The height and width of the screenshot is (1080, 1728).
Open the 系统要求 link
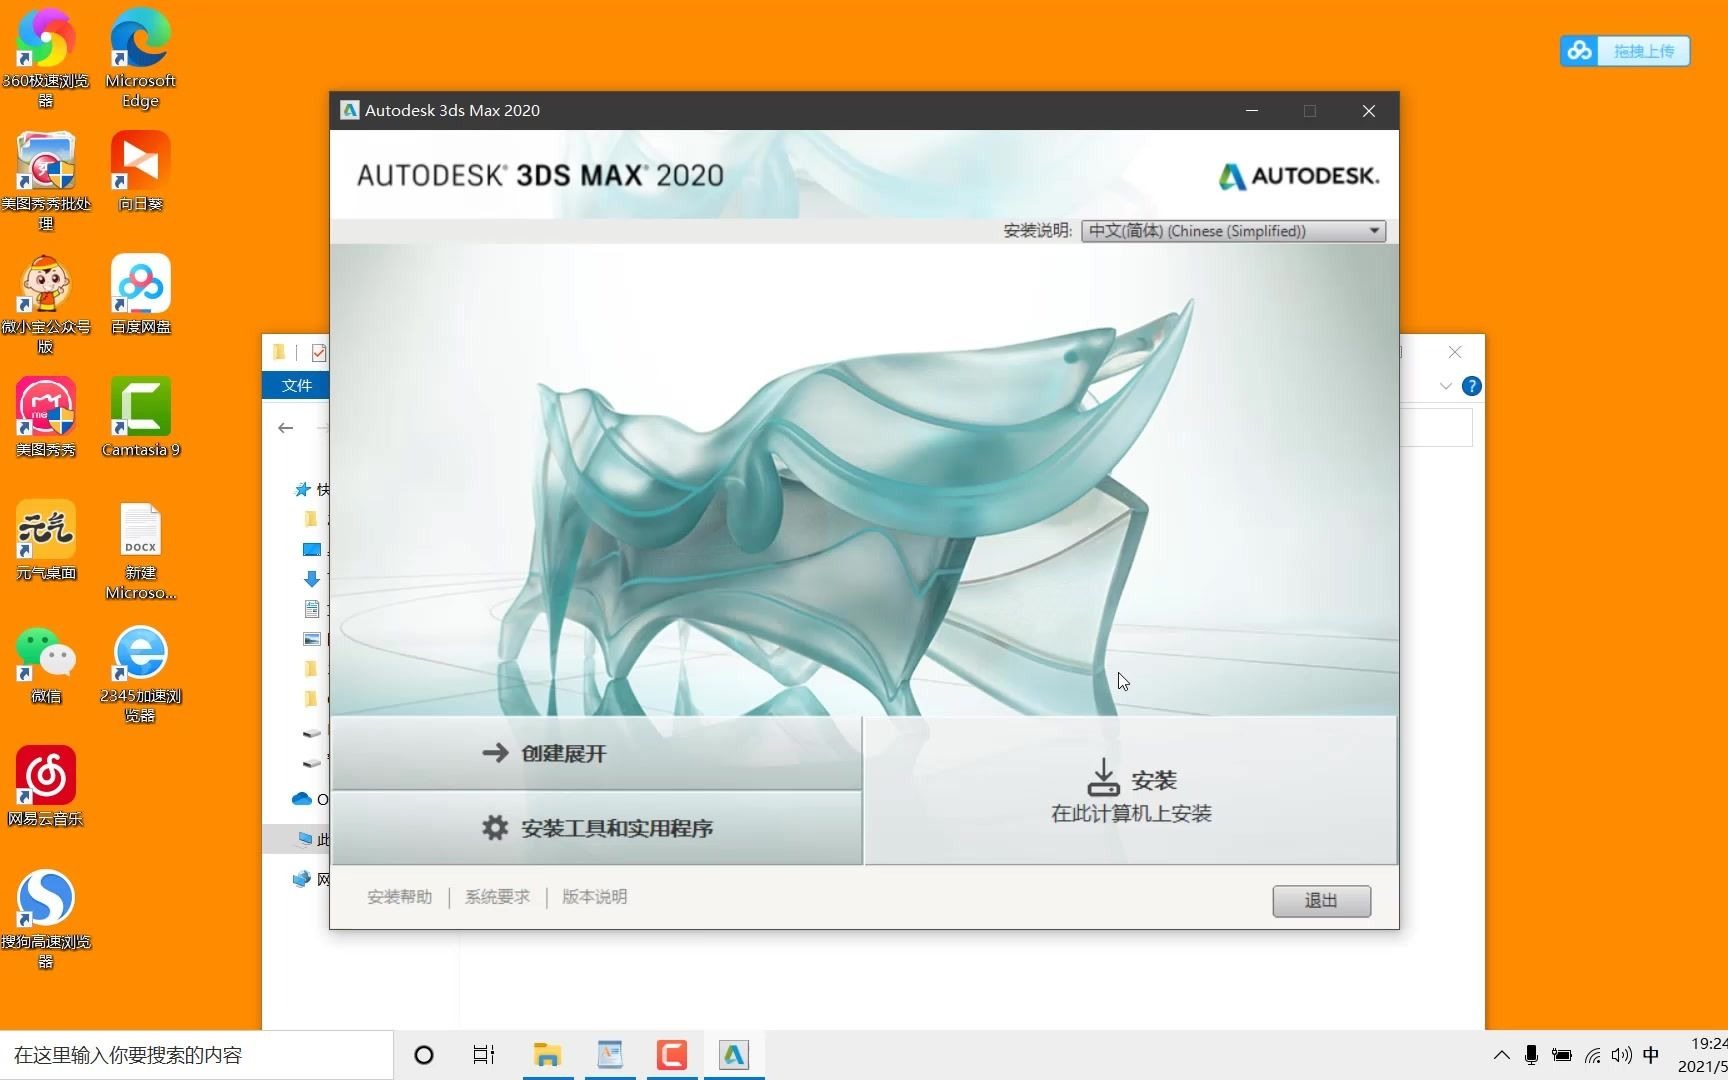(x=497, y=897)
